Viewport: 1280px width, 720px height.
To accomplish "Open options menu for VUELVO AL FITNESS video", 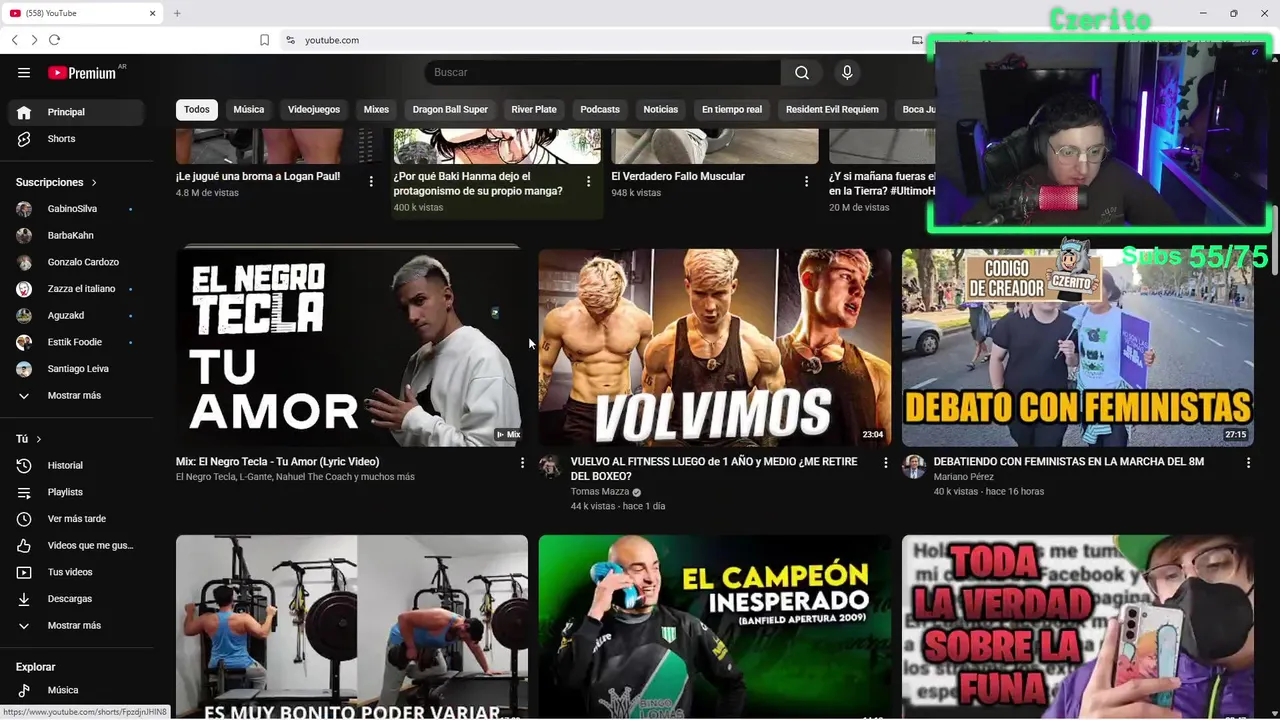I will tap(885, 463).
